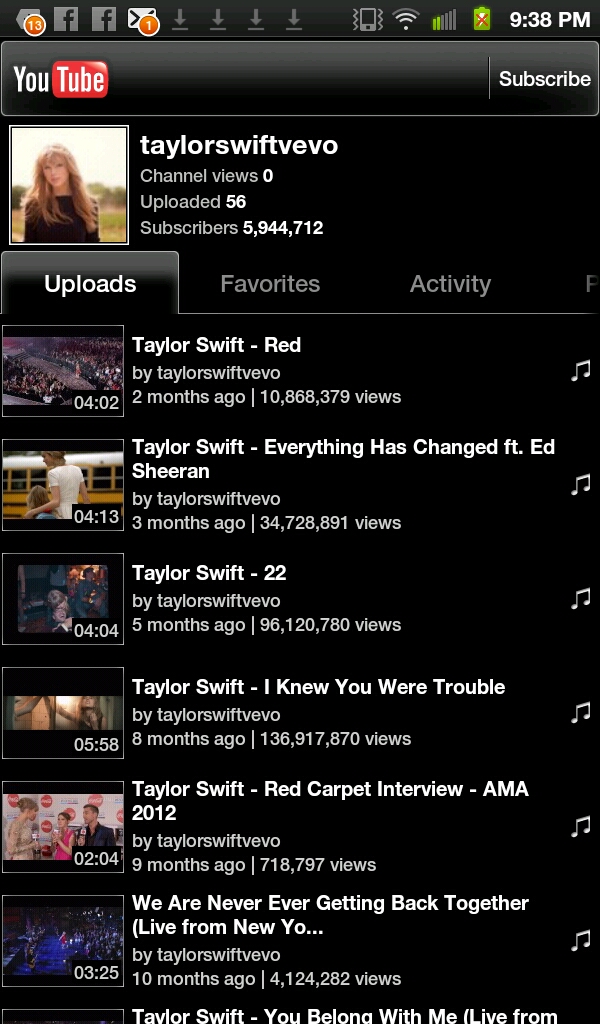Tap first download notification arrow
Viewport: 600px width, 1024px height.
tap(180, 20)
